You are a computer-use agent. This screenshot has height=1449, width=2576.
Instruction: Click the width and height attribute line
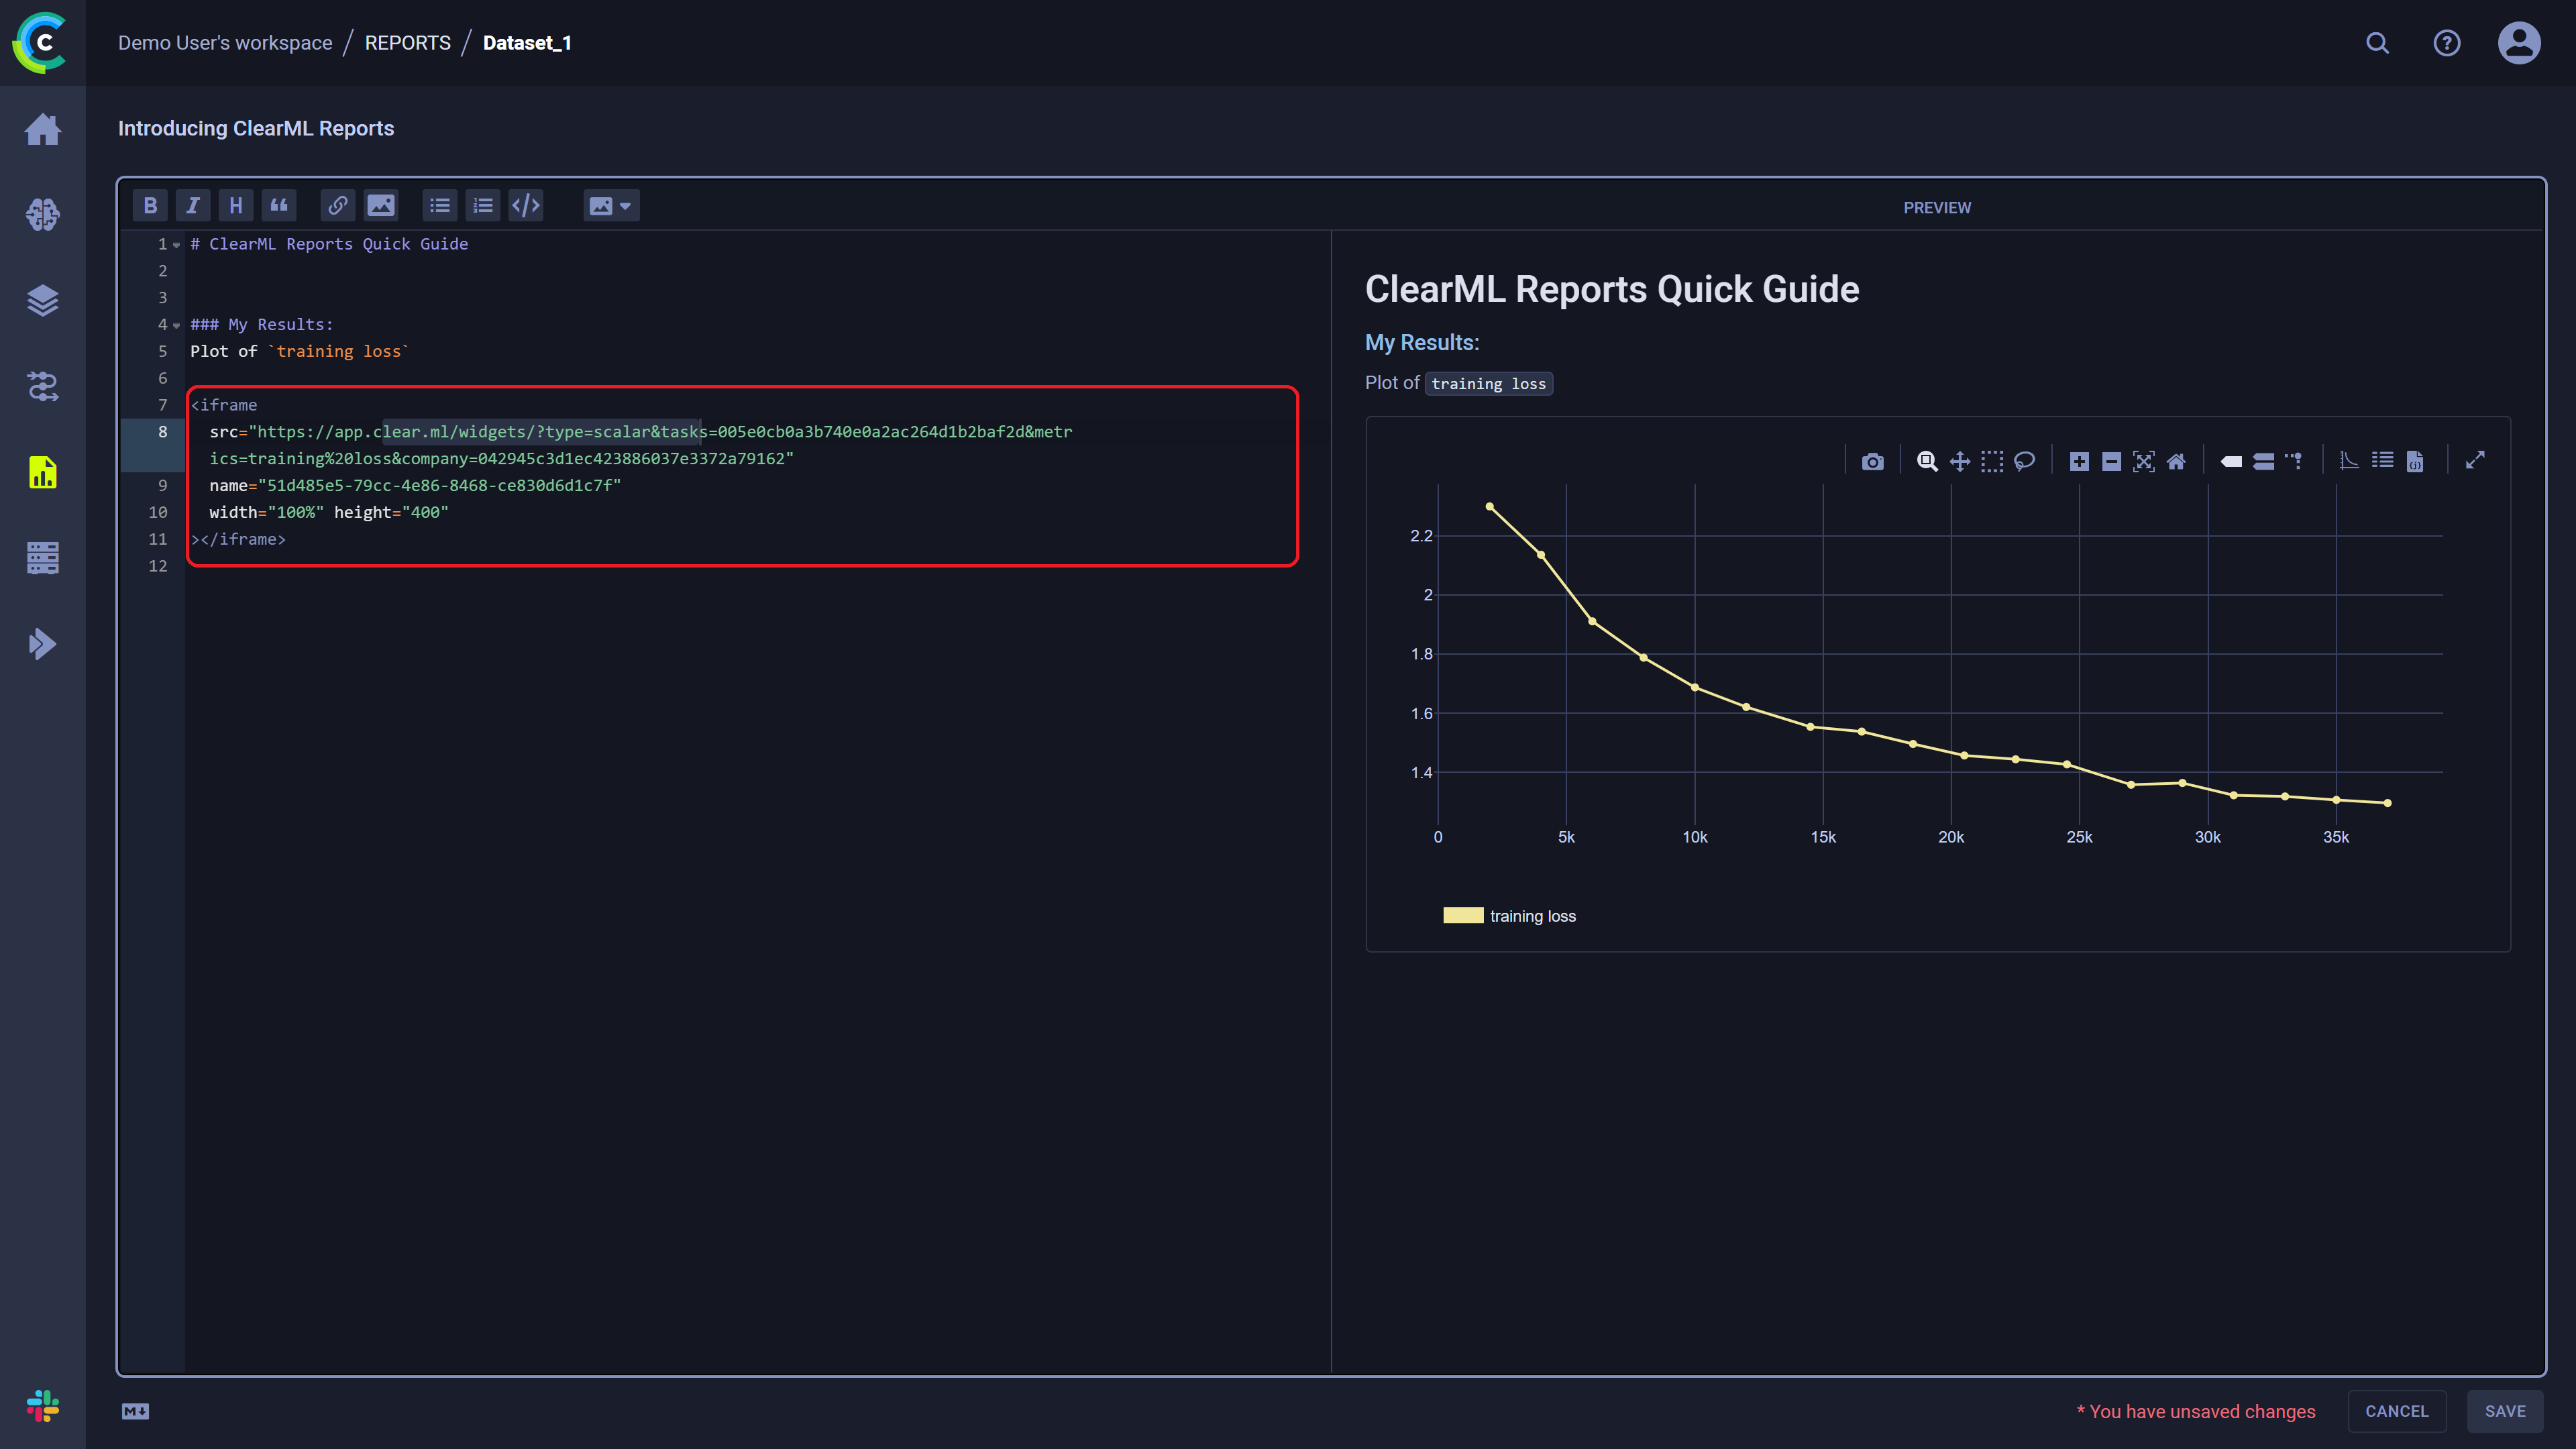329,512
